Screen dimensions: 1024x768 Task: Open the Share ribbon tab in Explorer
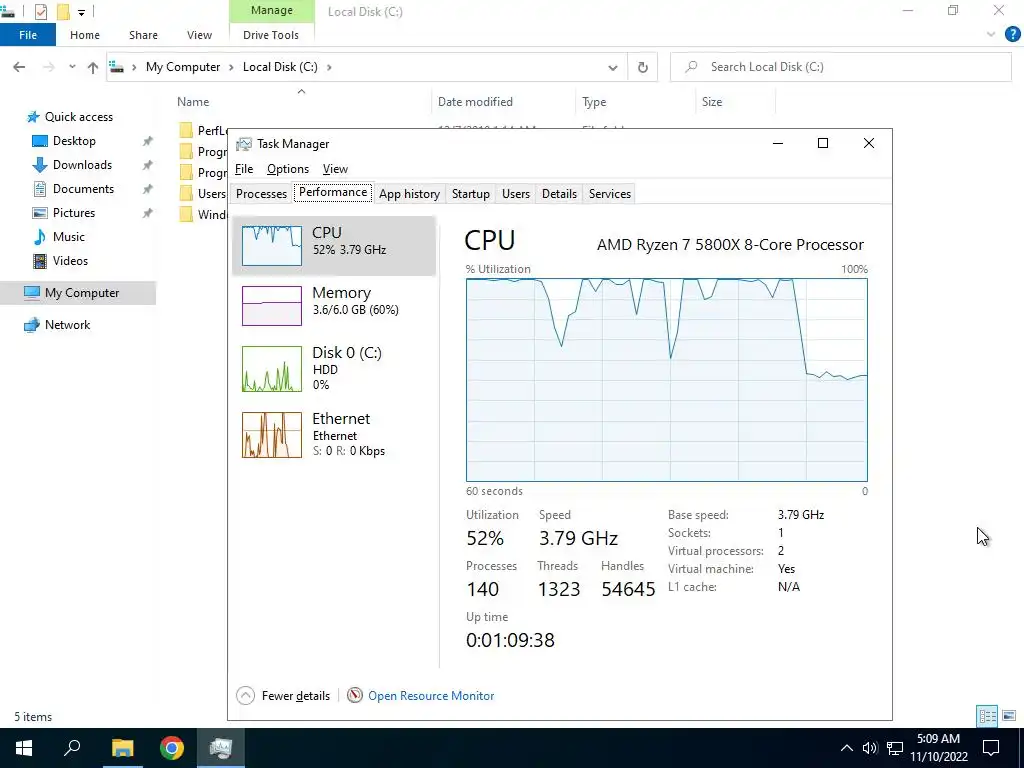[143, 35]
